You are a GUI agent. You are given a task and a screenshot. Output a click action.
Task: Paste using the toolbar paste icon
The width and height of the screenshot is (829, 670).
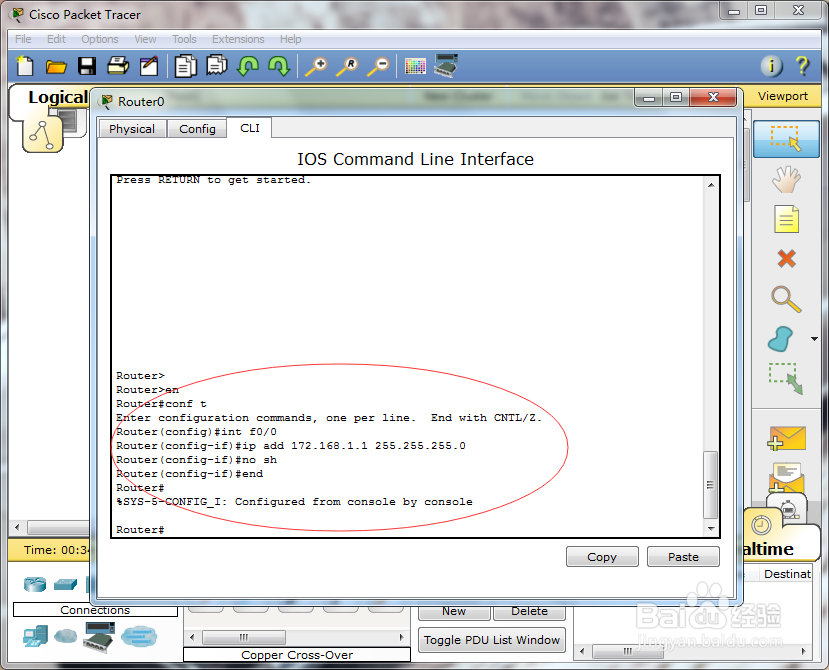pyautogui.click(x=217, y=66)
